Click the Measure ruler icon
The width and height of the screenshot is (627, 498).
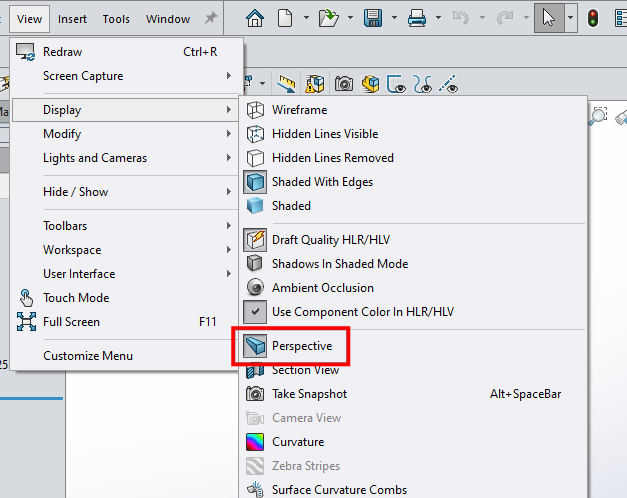point(287,85)
